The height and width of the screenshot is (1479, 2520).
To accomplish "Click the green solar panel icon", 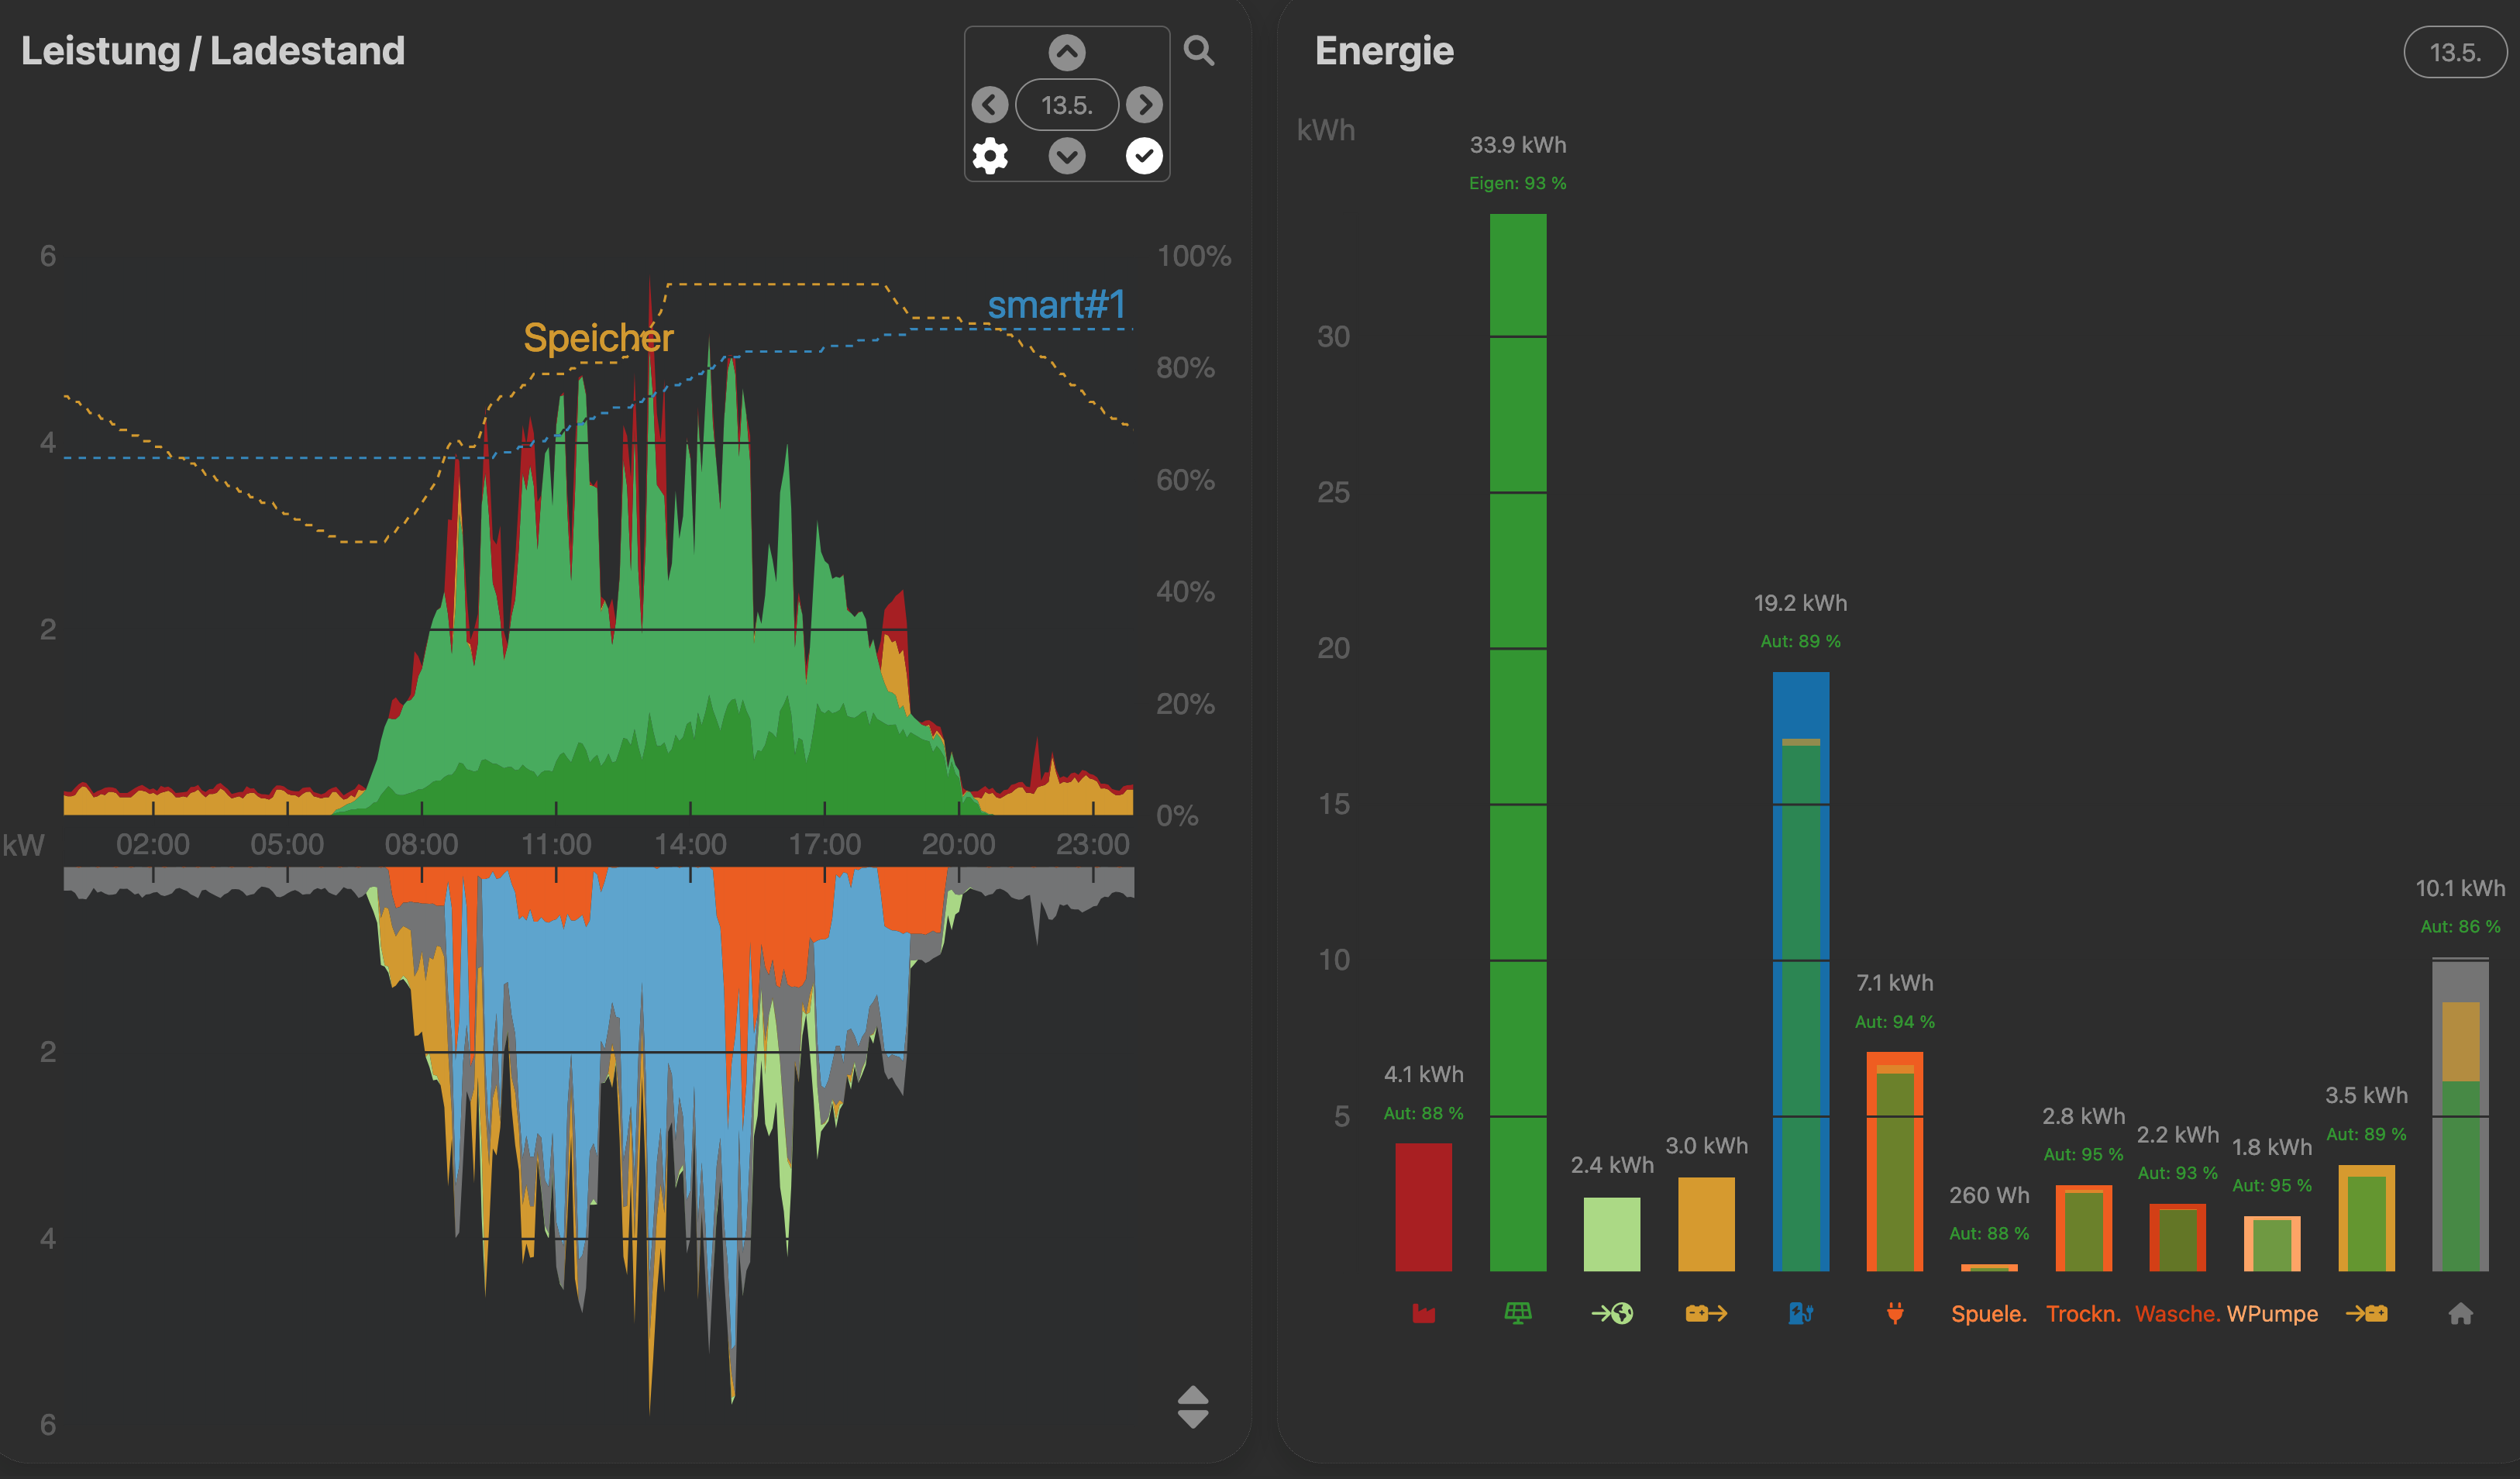I will click(x=1517, y=1313).
